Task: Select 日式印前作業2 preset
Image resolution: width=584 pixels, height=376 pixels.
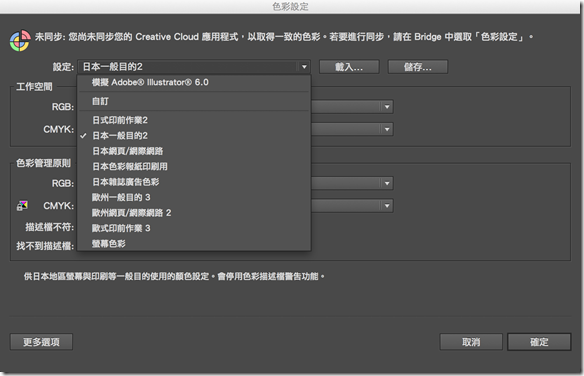Action: (194, 120)
